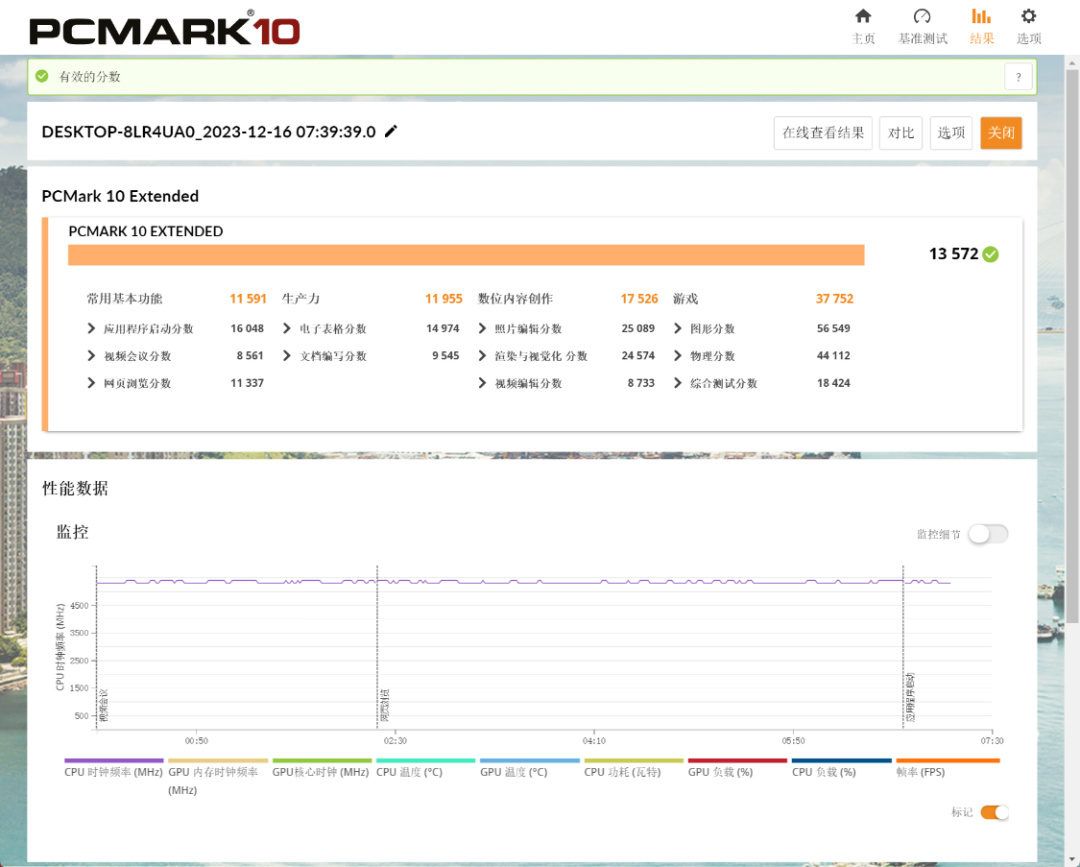This screenshot has width=1080, height=867.
Task: Toggle the 标记 markers switch off
Action: [x=994, y=813]
